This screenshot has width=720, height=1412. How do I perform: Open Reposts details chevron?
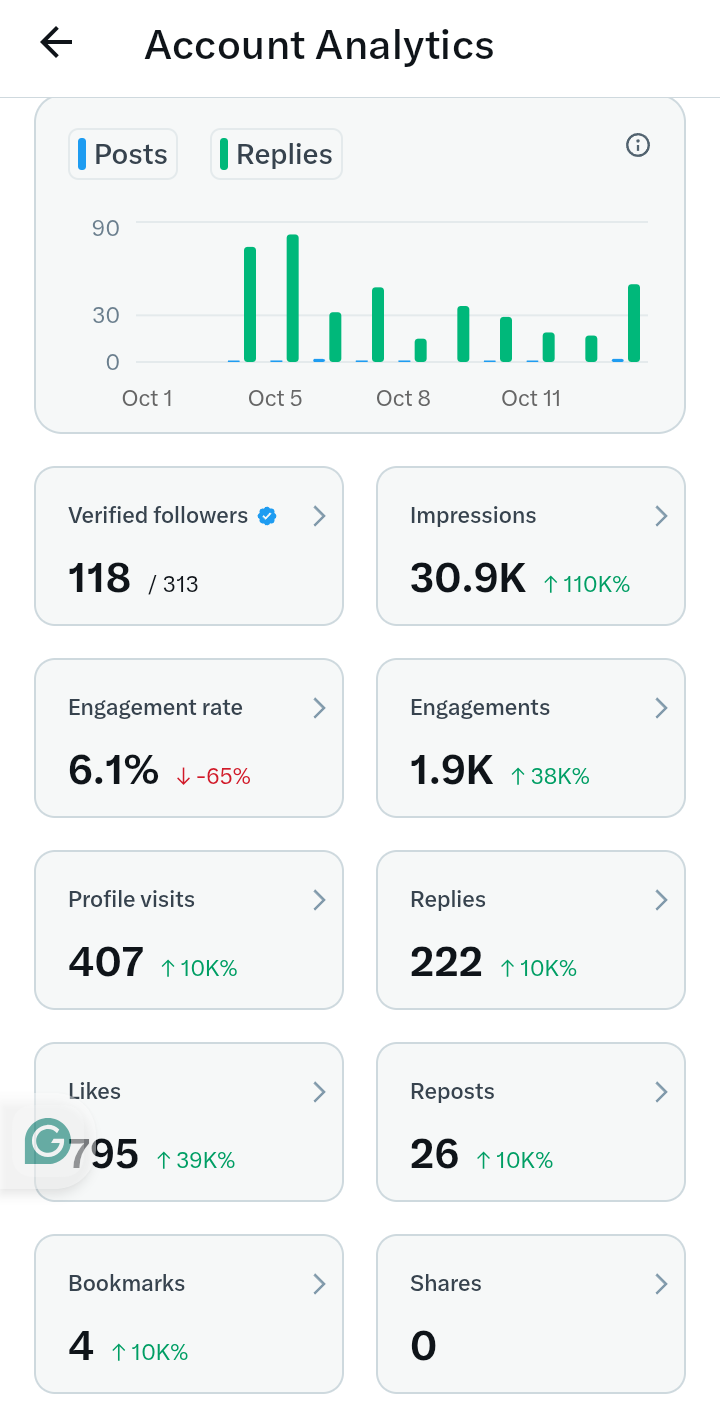(x=661, y=1092)
